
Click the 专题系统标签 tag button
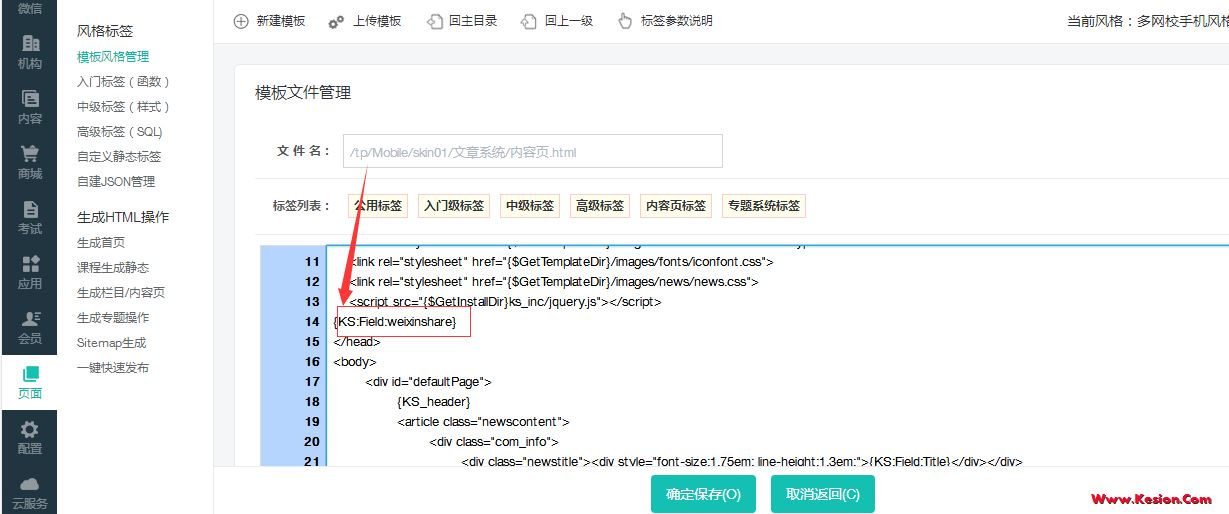[x=764, y=206]
